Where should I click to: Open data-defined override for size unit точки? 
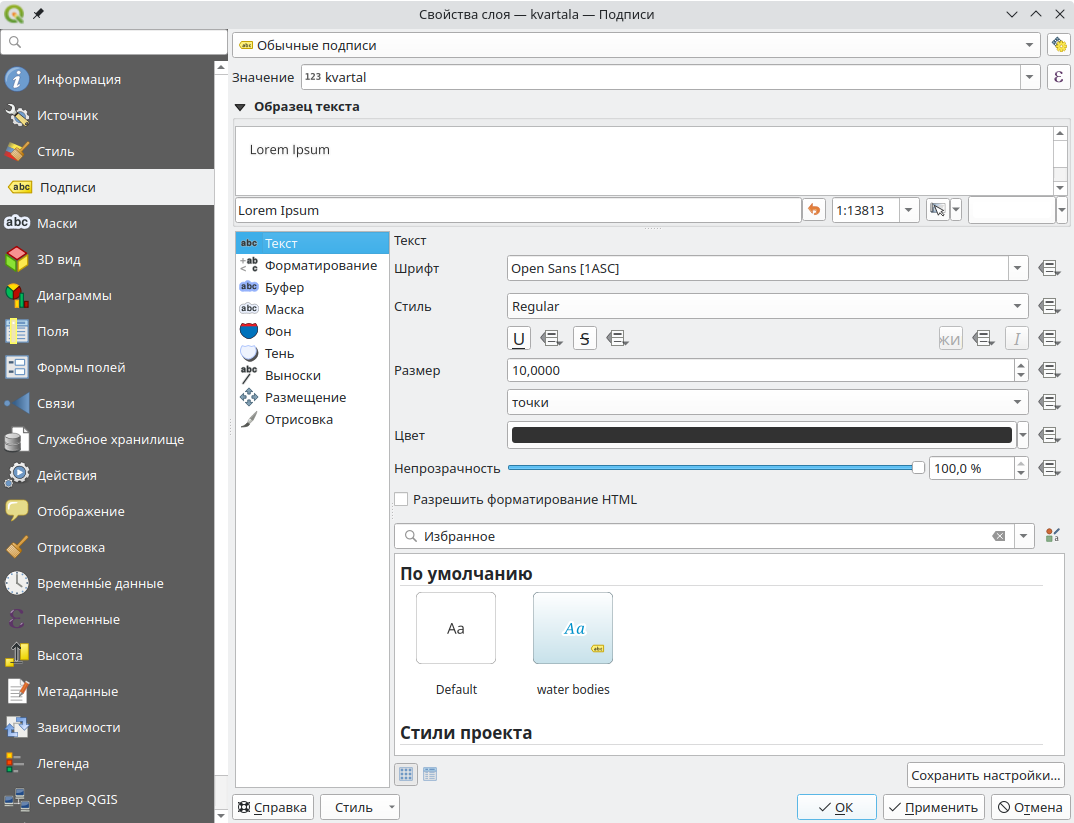coord(1049,402)
